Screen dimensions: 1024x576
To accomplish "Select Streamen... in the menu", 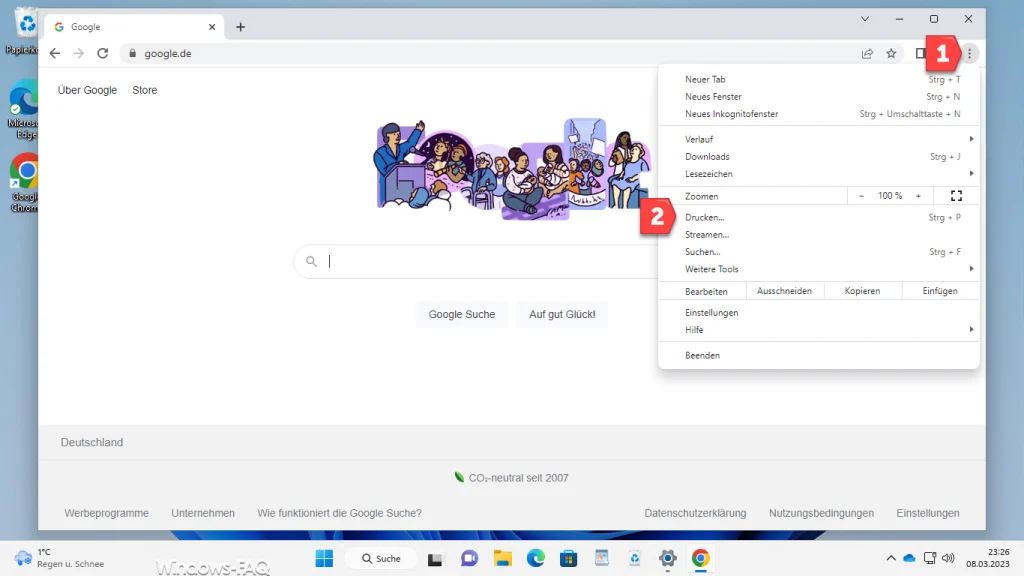I will [818, 234].
